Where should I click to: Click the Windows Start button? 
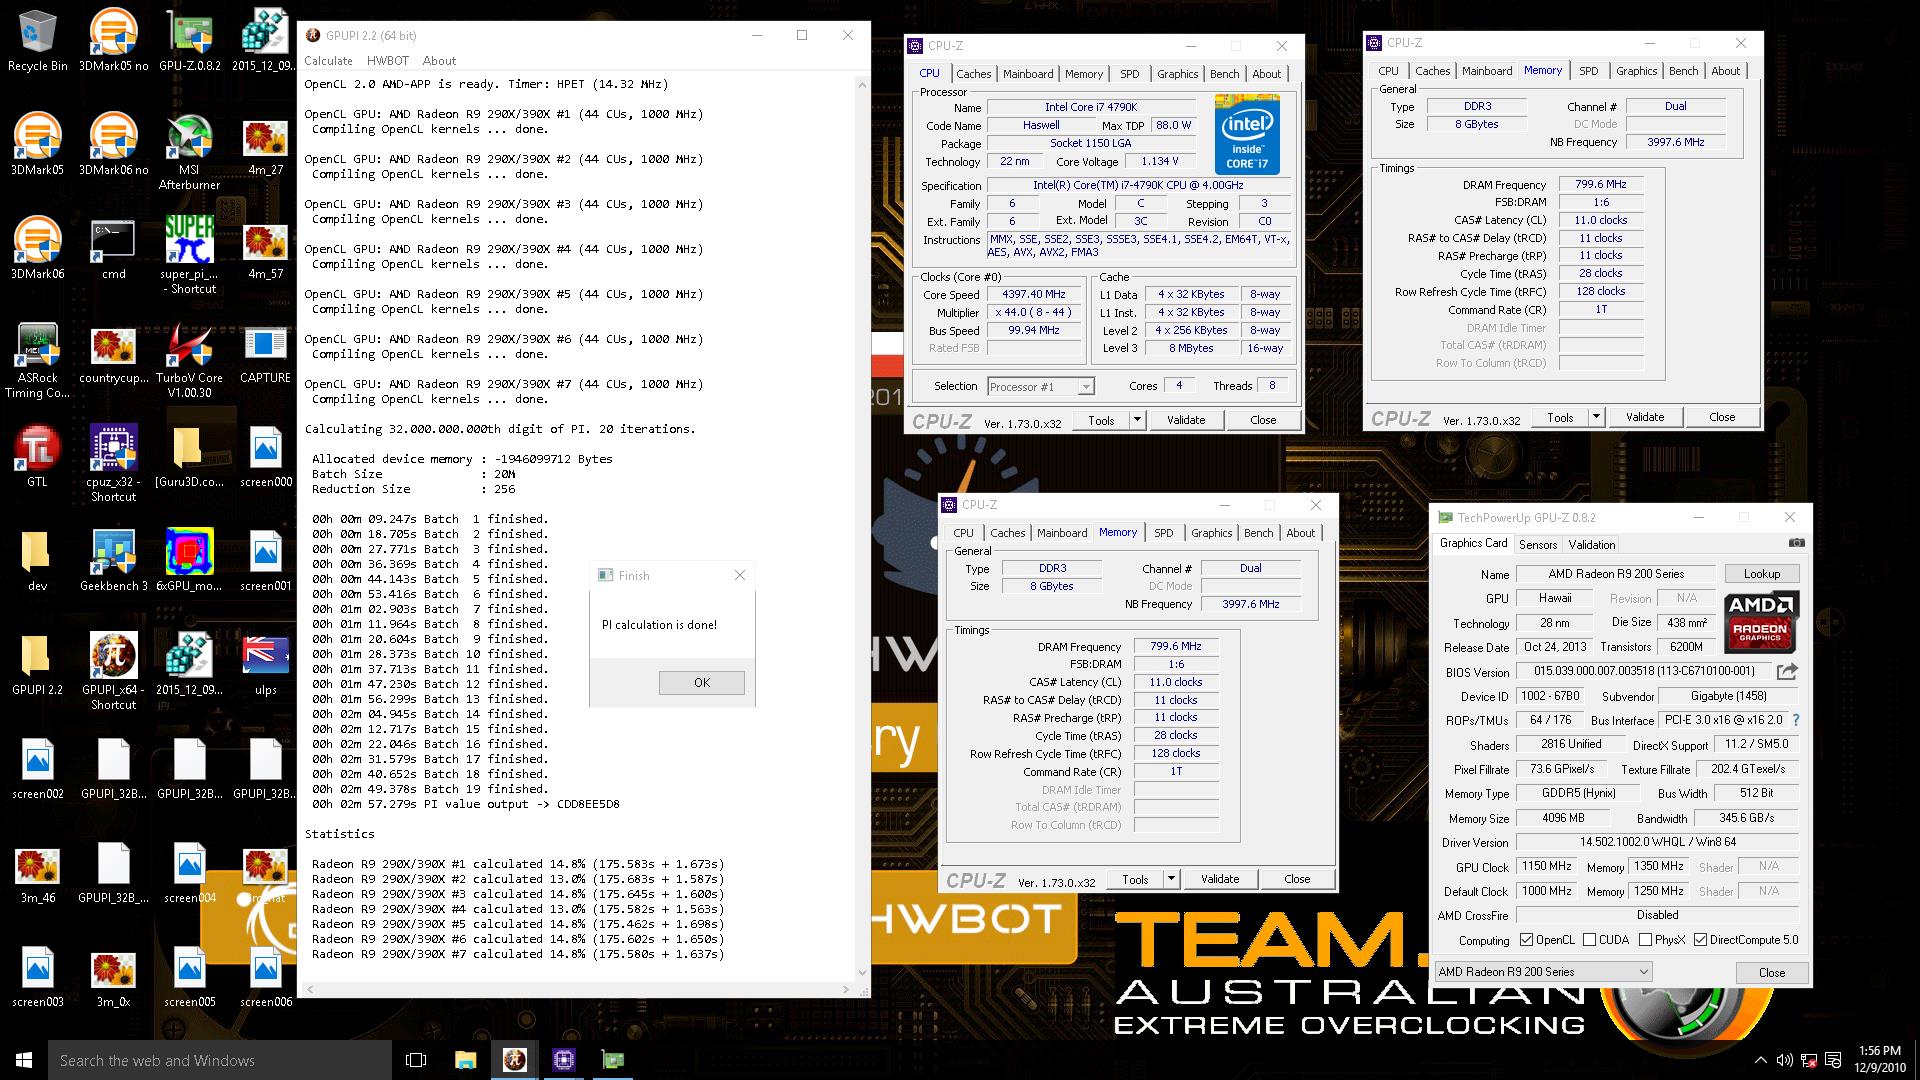(24, 1060)
